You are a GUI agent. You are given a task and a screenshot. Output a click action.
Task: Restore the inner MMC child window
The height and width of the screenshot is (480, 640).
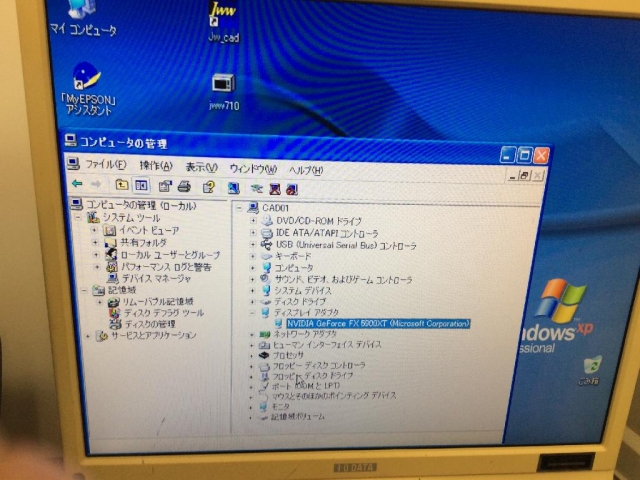(x=524, y=176)
